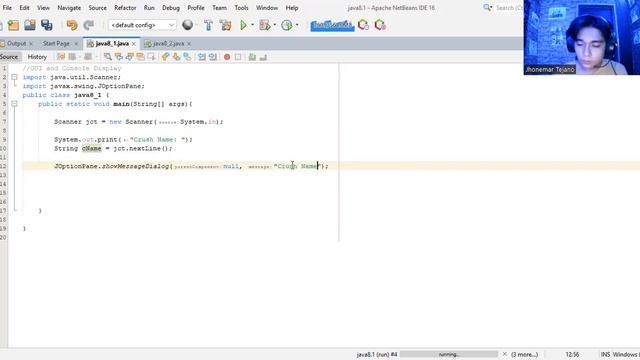The height and width of the screenshot is (360, 640).
Task: Click the Debug Project toolbar icon
Action: 264,25
